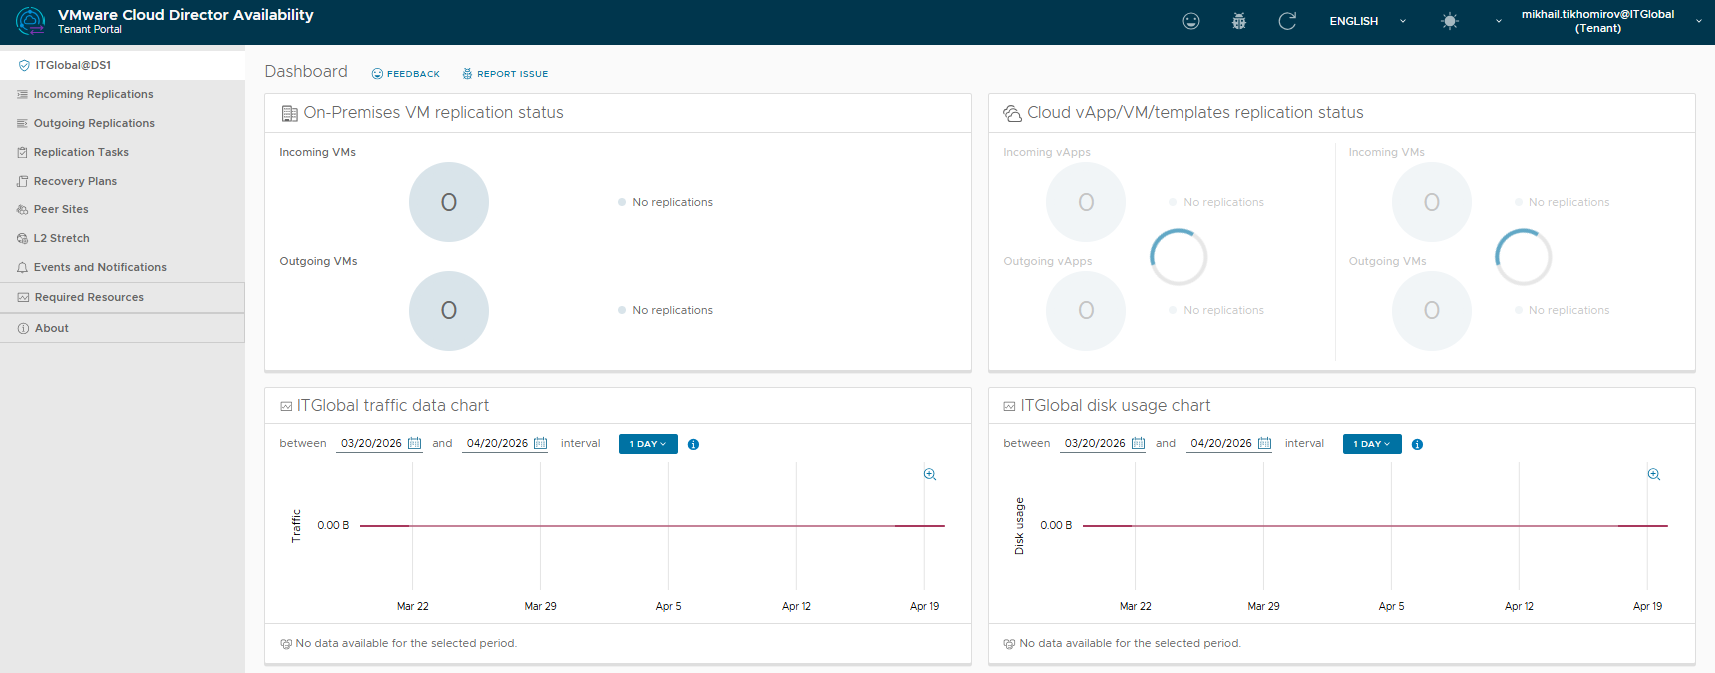Edit traffic chart end date 04/20/2026

[497, 443]
